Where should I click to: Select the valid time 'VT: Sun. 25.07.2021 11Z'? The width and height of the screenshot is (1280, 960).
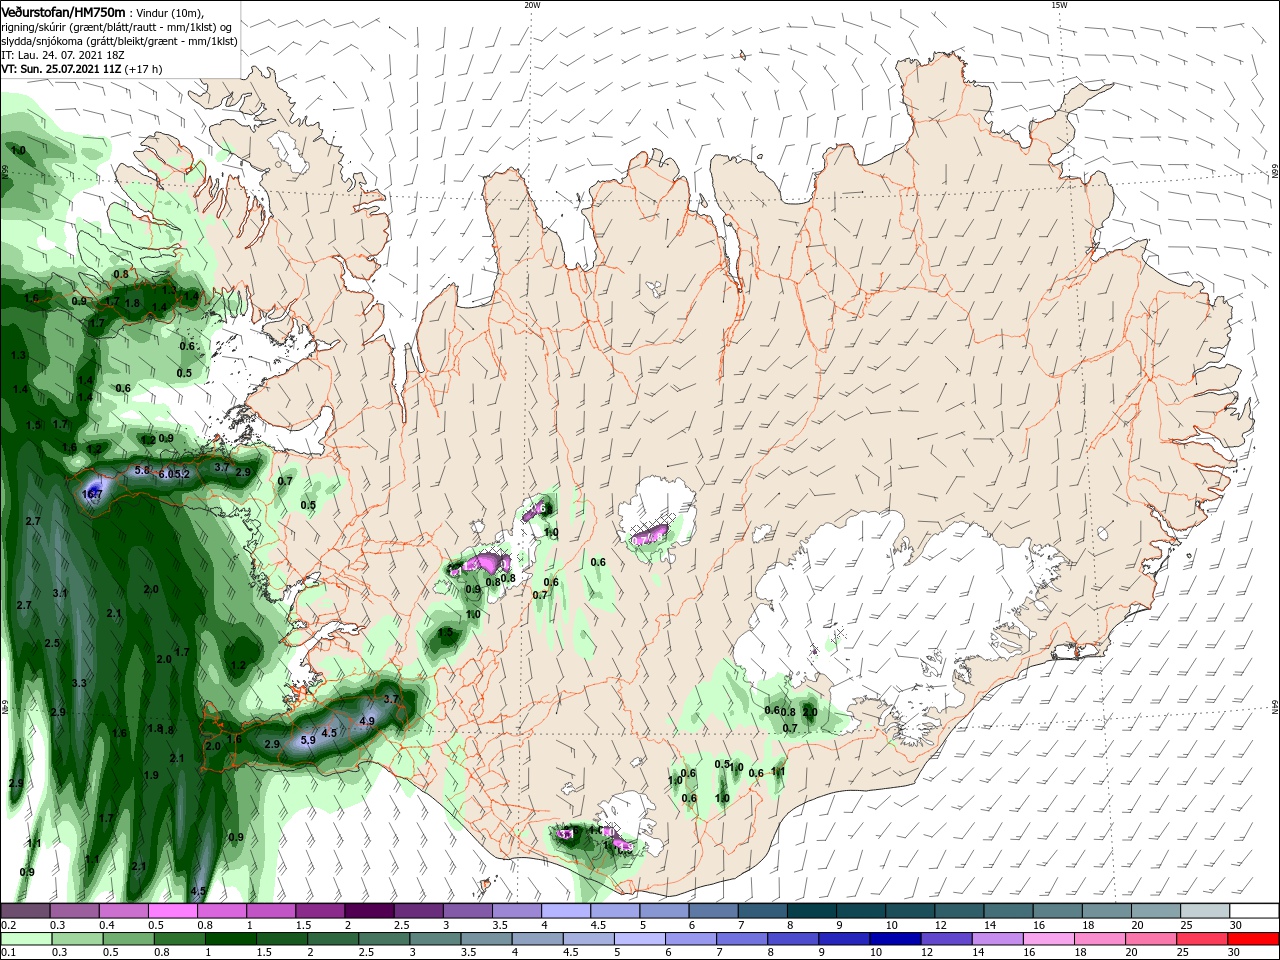click(62, 69)
